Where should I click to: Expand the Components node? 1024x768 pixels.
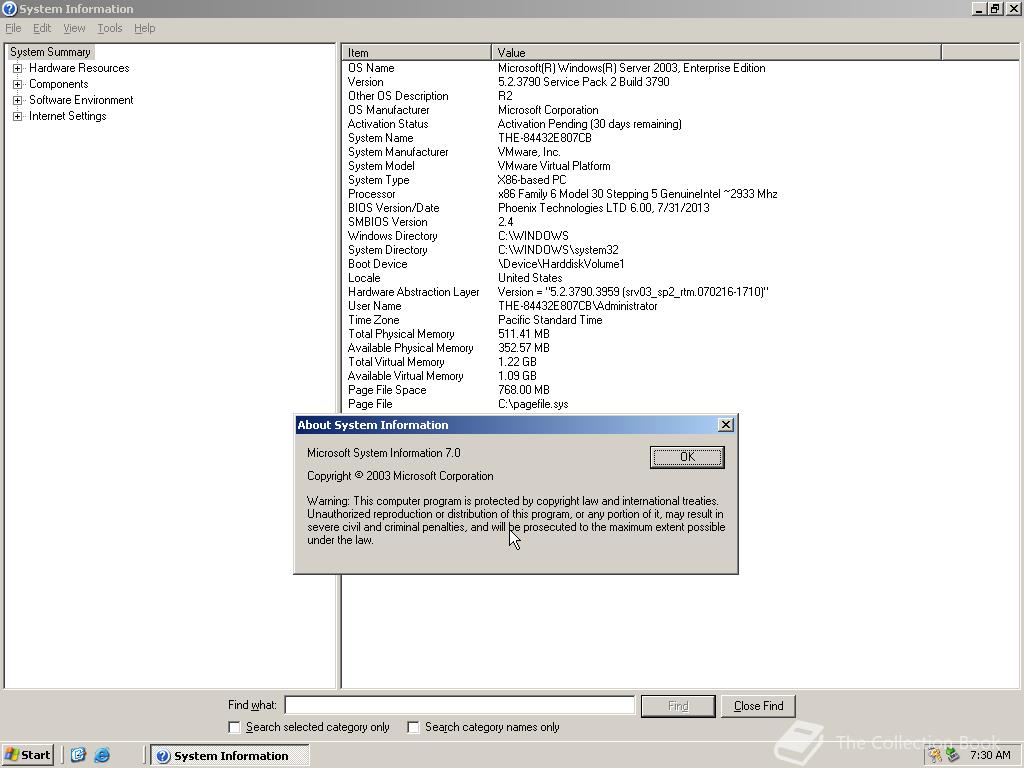point(18,84)
